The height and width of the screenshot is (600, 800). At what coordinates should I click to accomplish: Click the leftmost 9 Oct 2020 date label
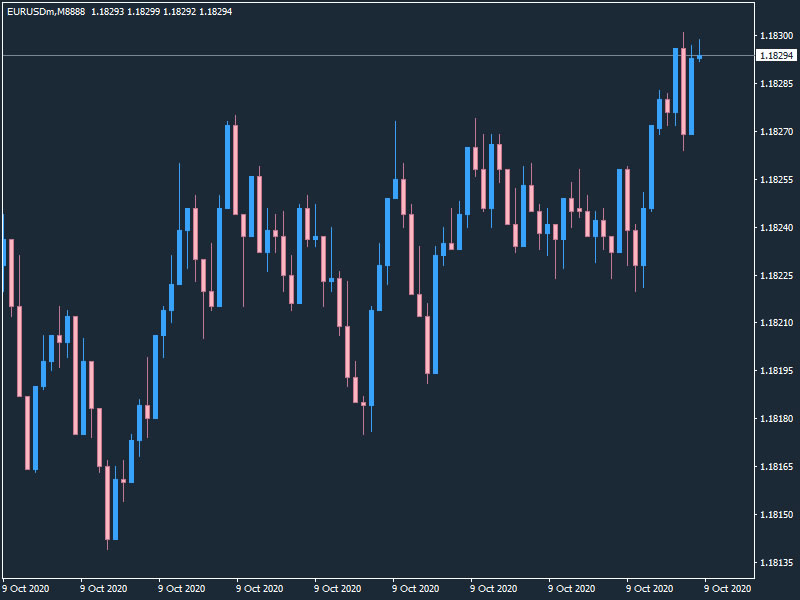pos(25,589)
